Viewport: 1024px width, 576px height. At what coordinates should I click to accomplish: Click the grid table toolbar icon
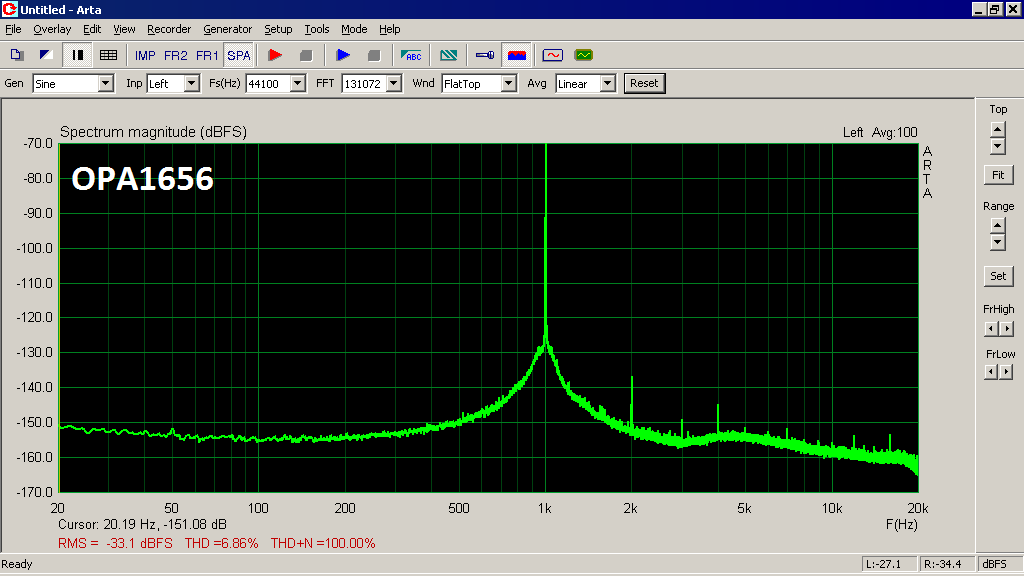tap(108, 56)
